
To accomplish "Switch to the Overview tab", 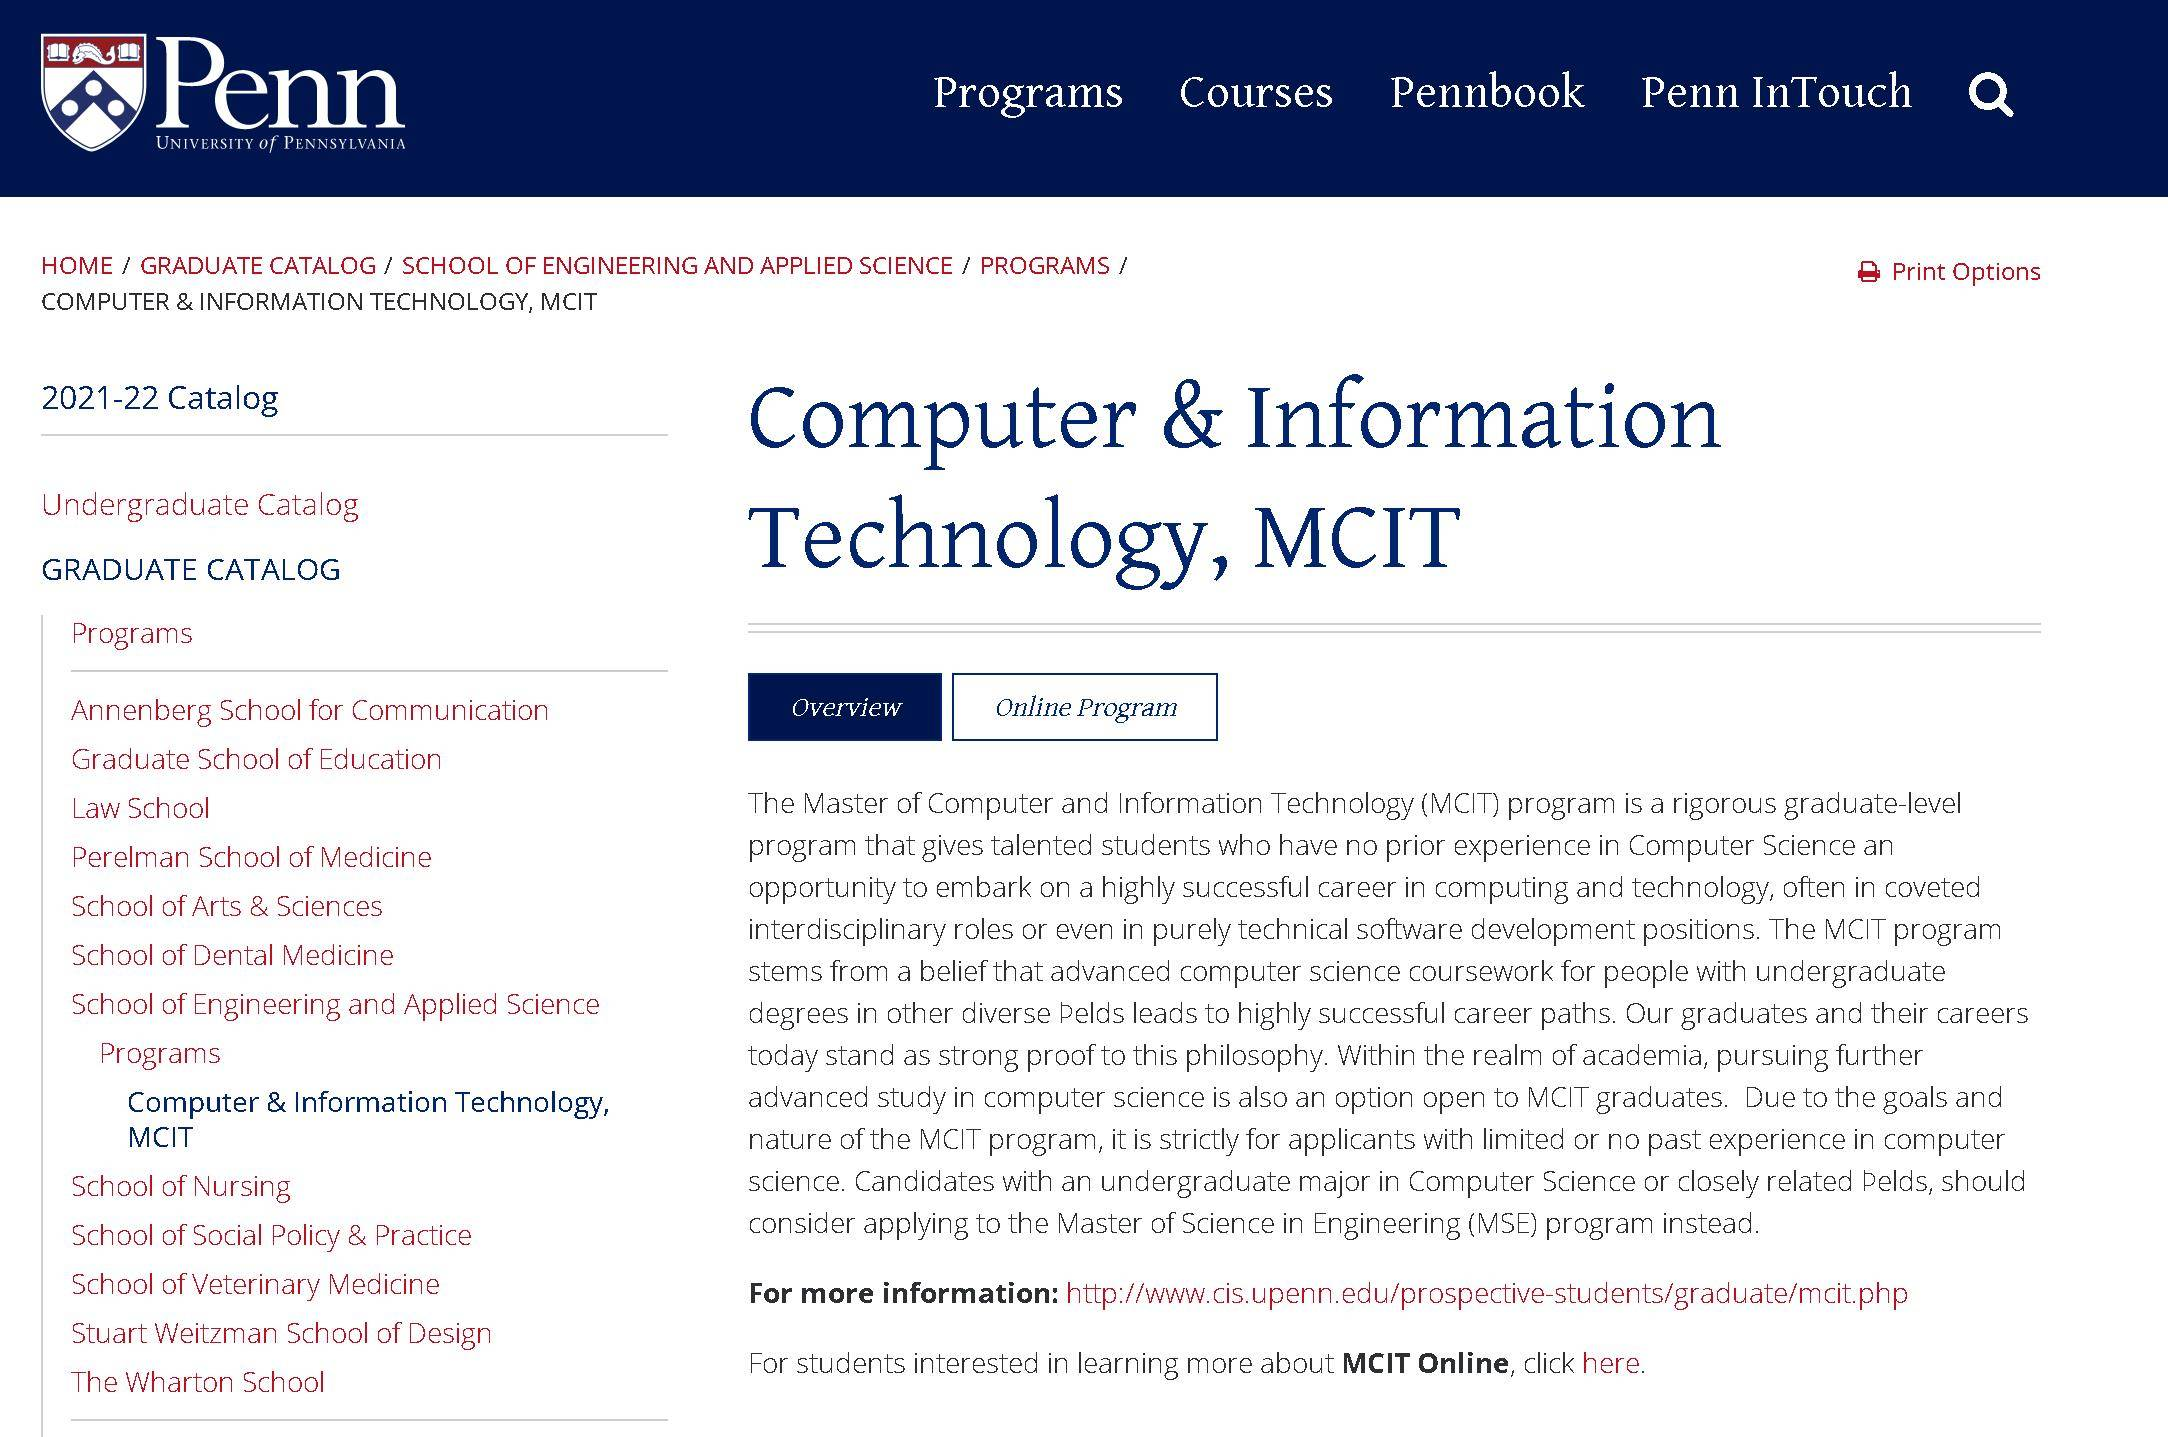I will coord(845,706).
